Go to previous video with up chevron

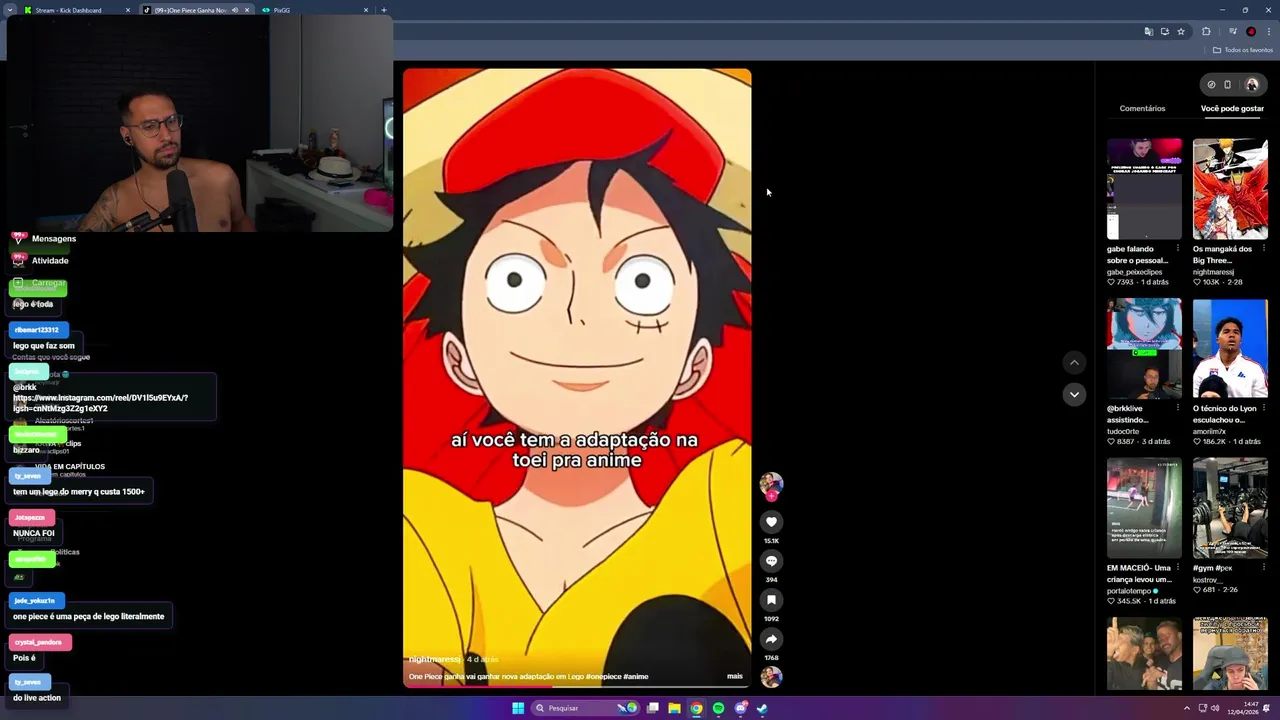click(x=1074, y=363)
